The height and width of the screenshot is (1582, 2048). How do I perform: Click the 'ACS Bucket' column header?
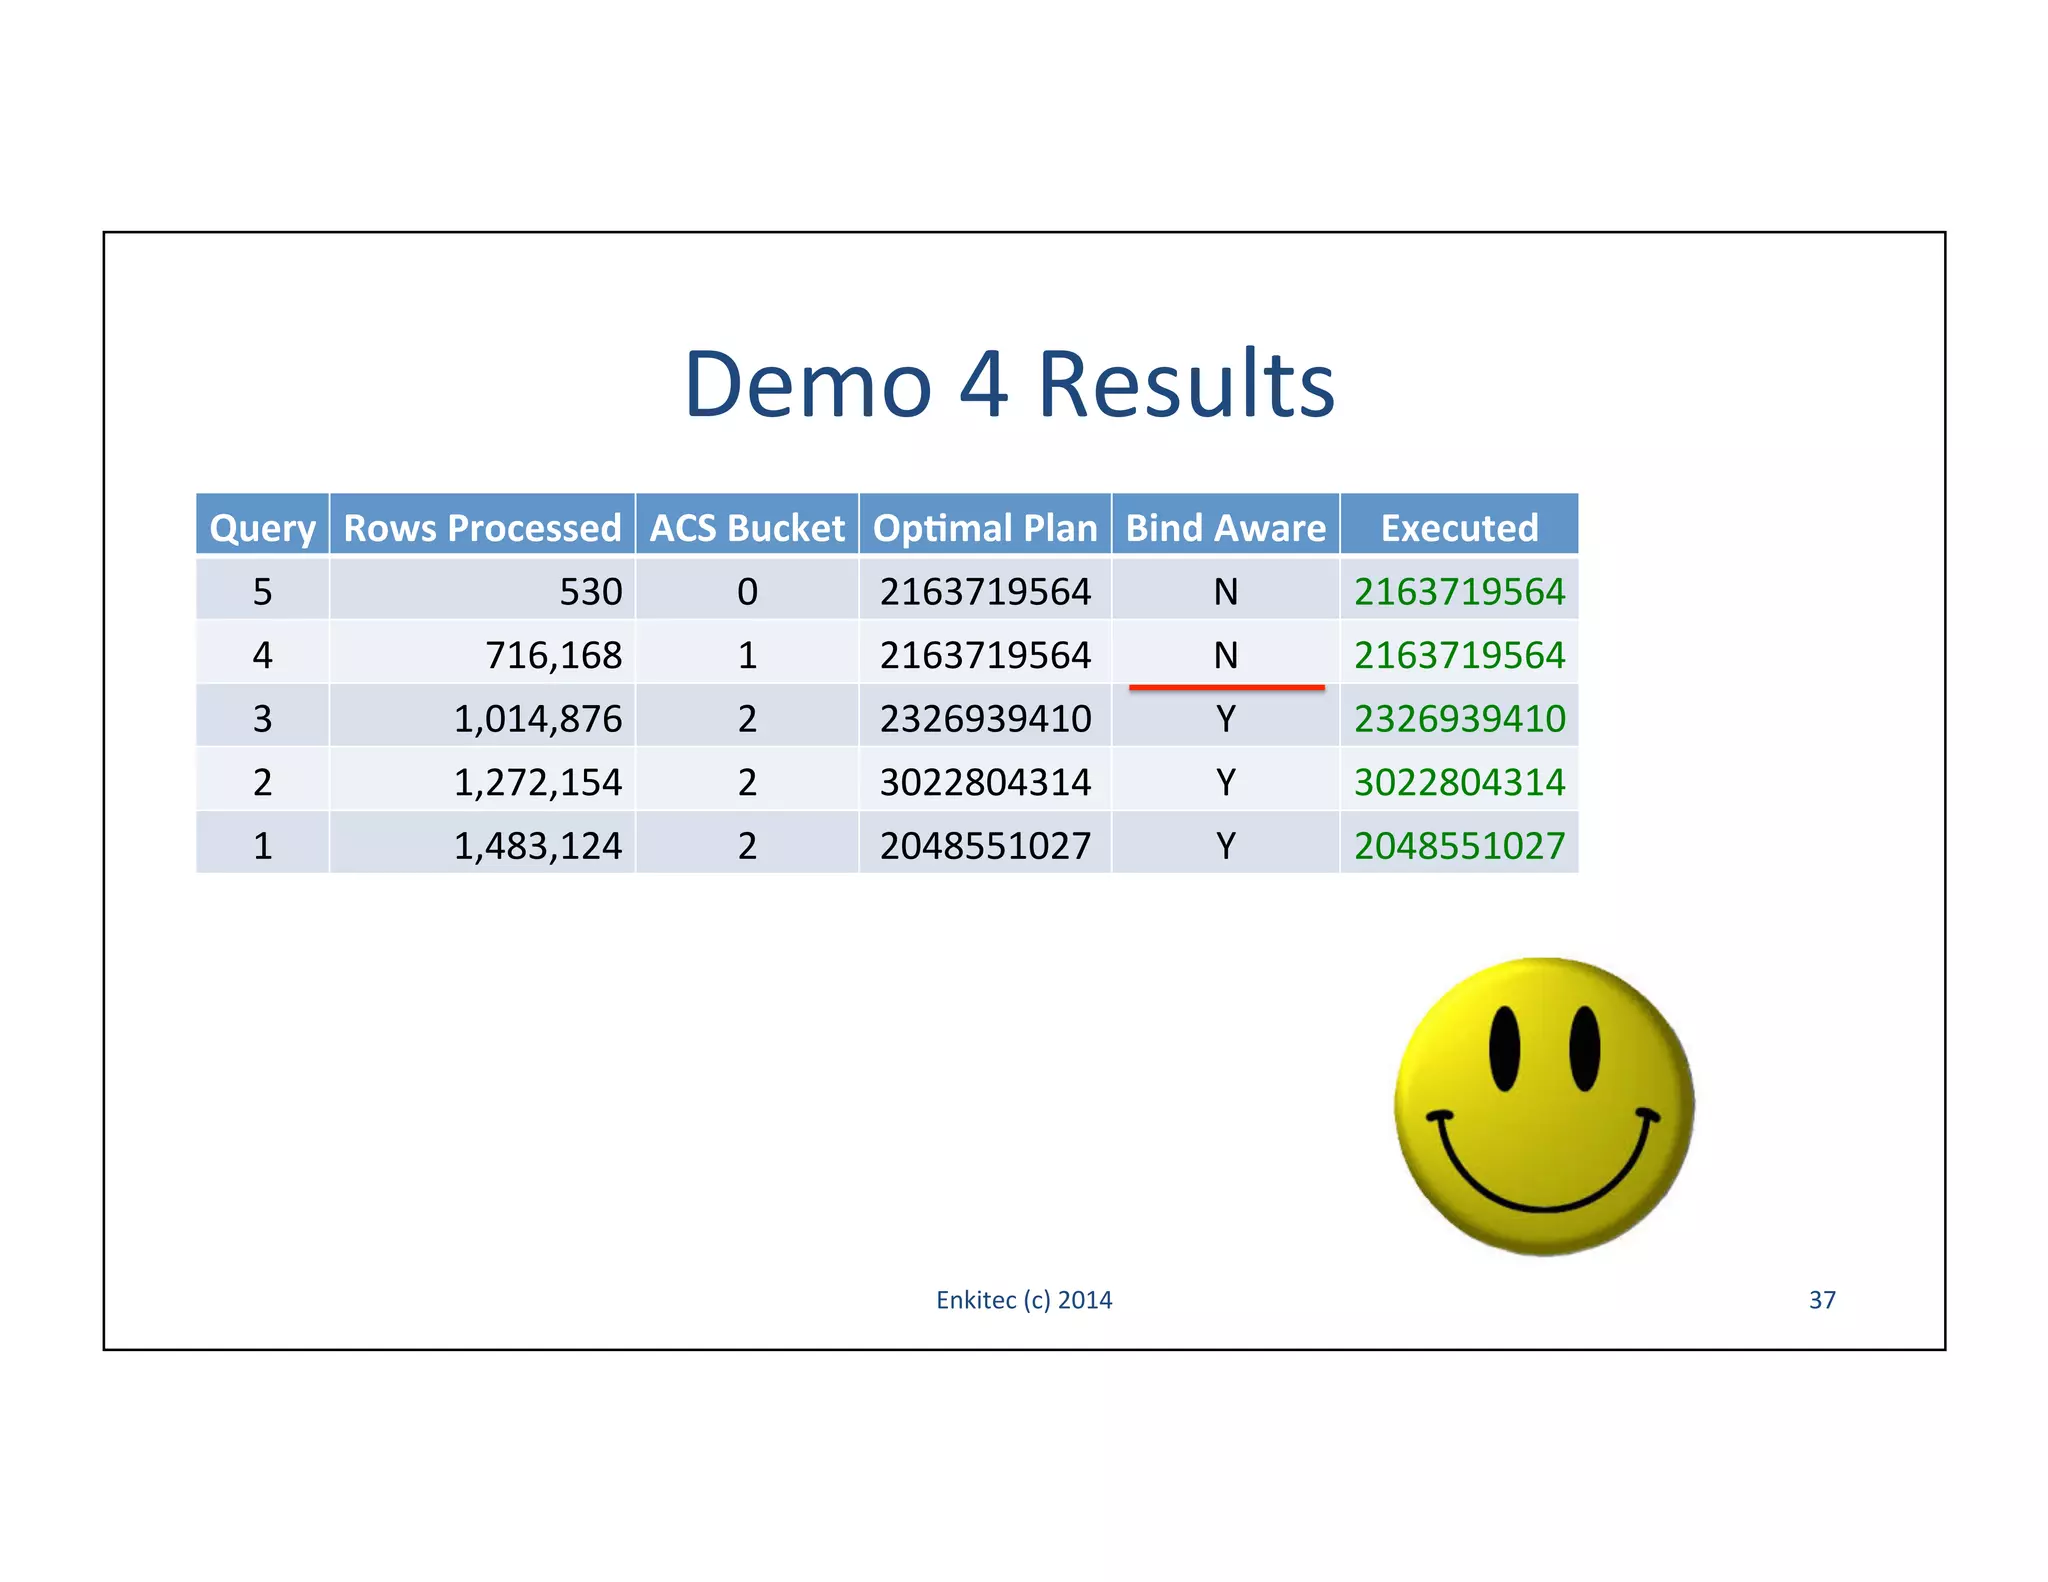(x=747, y=526)
